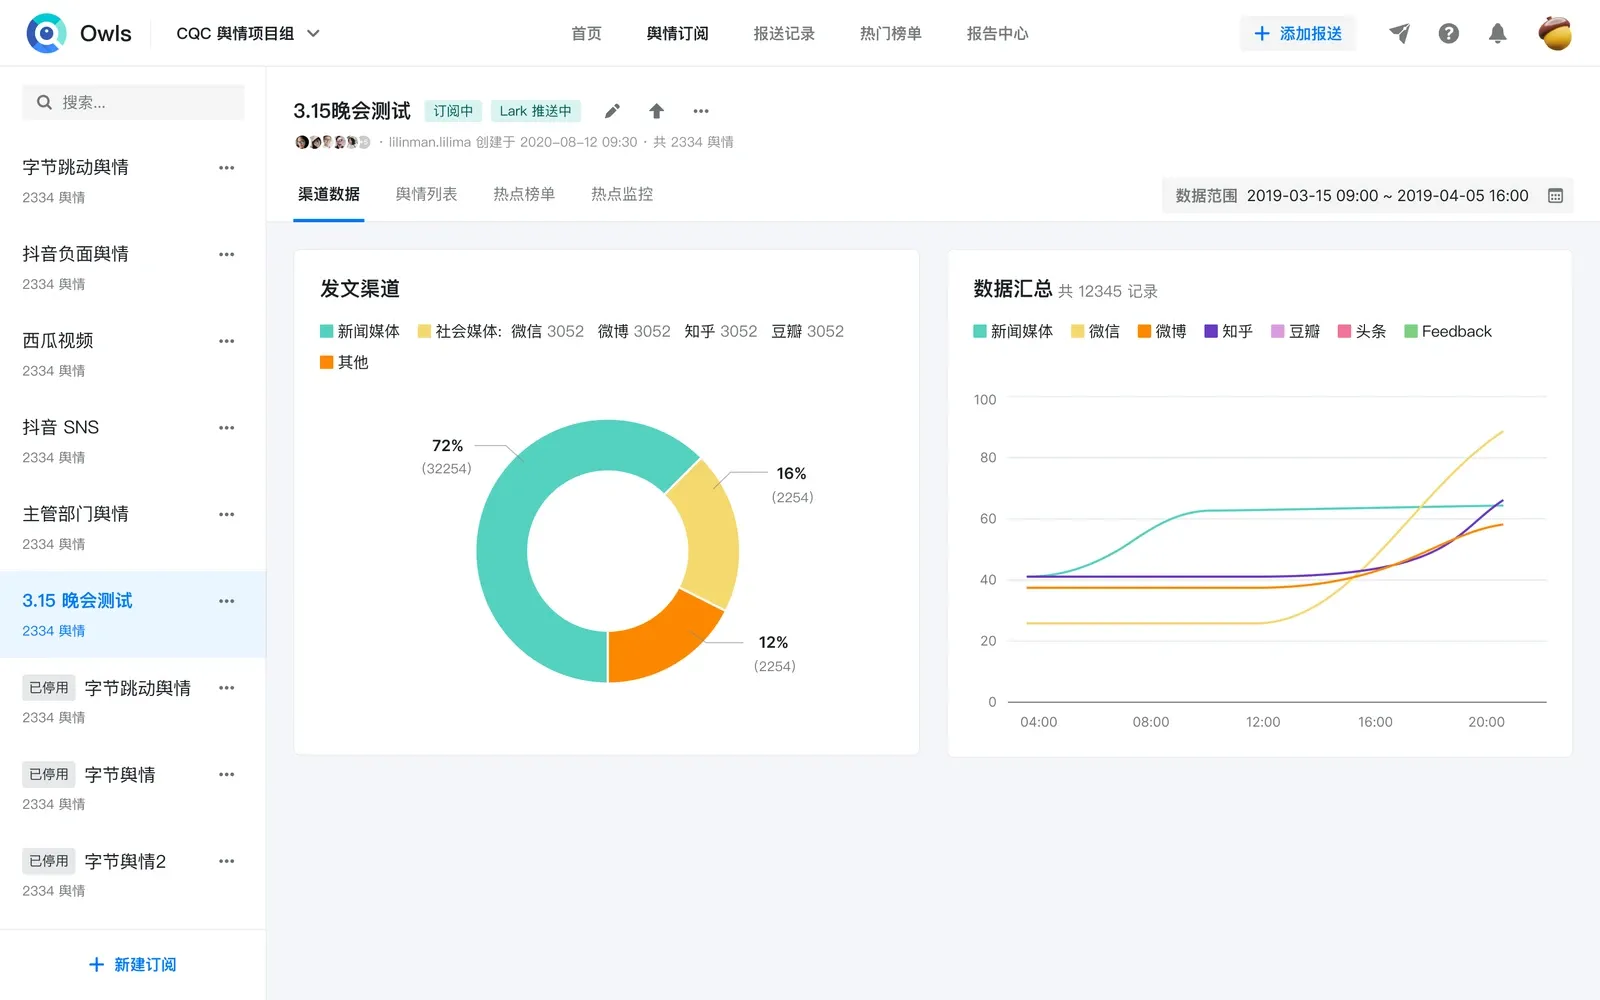The width and height of the screenshot is (1600, 1000).
Task: Click the upload arrow icon in title
Action: [656, 111]
